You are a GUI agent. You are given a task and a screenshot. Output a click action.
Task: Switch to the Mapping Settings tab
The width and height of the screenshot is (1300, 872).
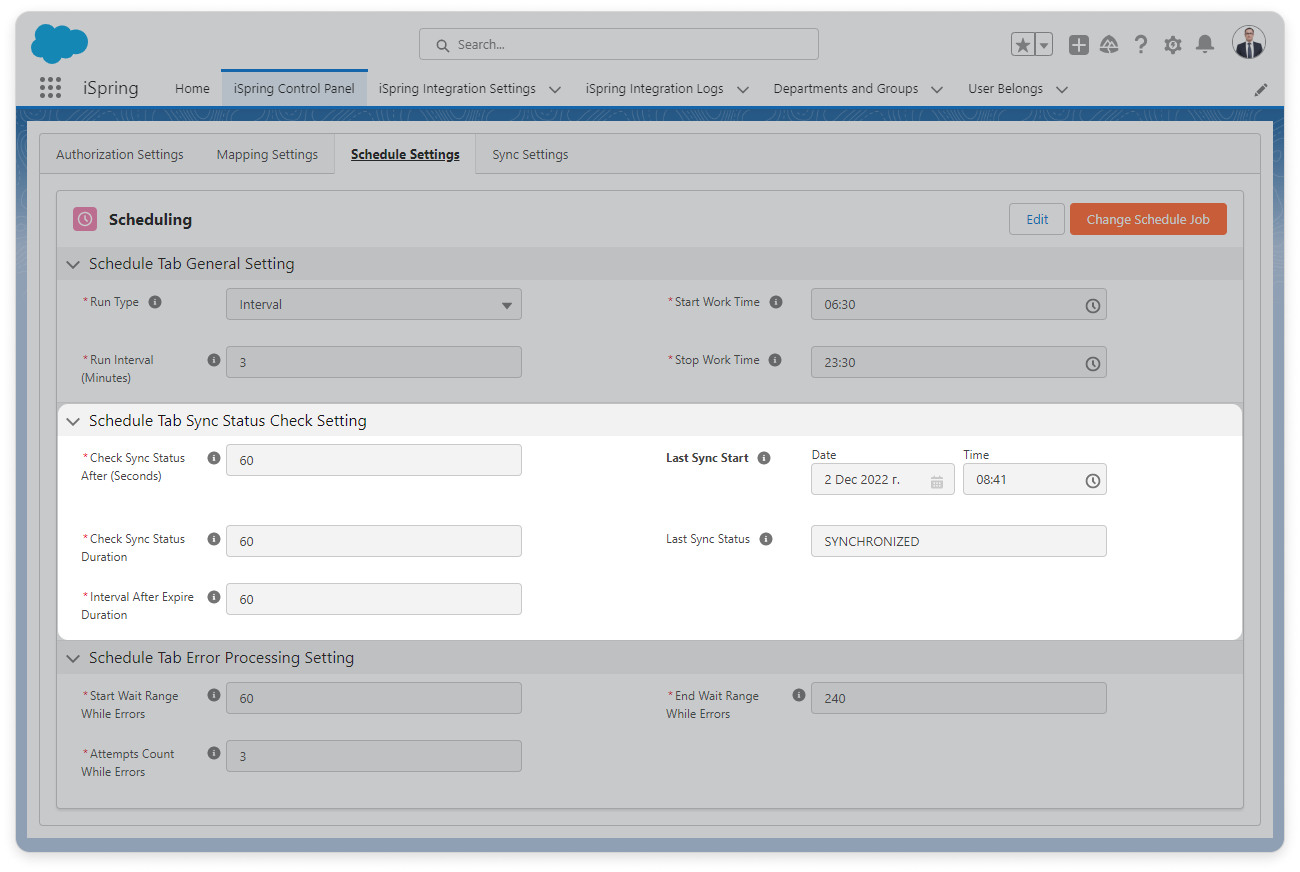click(267, 155)
